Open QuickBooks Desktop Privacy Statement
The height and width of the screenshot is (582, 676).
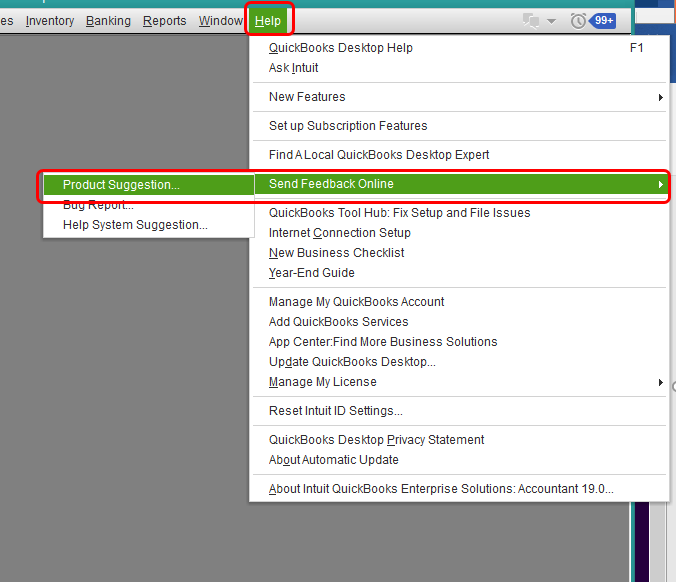click(x=460, y=439)
